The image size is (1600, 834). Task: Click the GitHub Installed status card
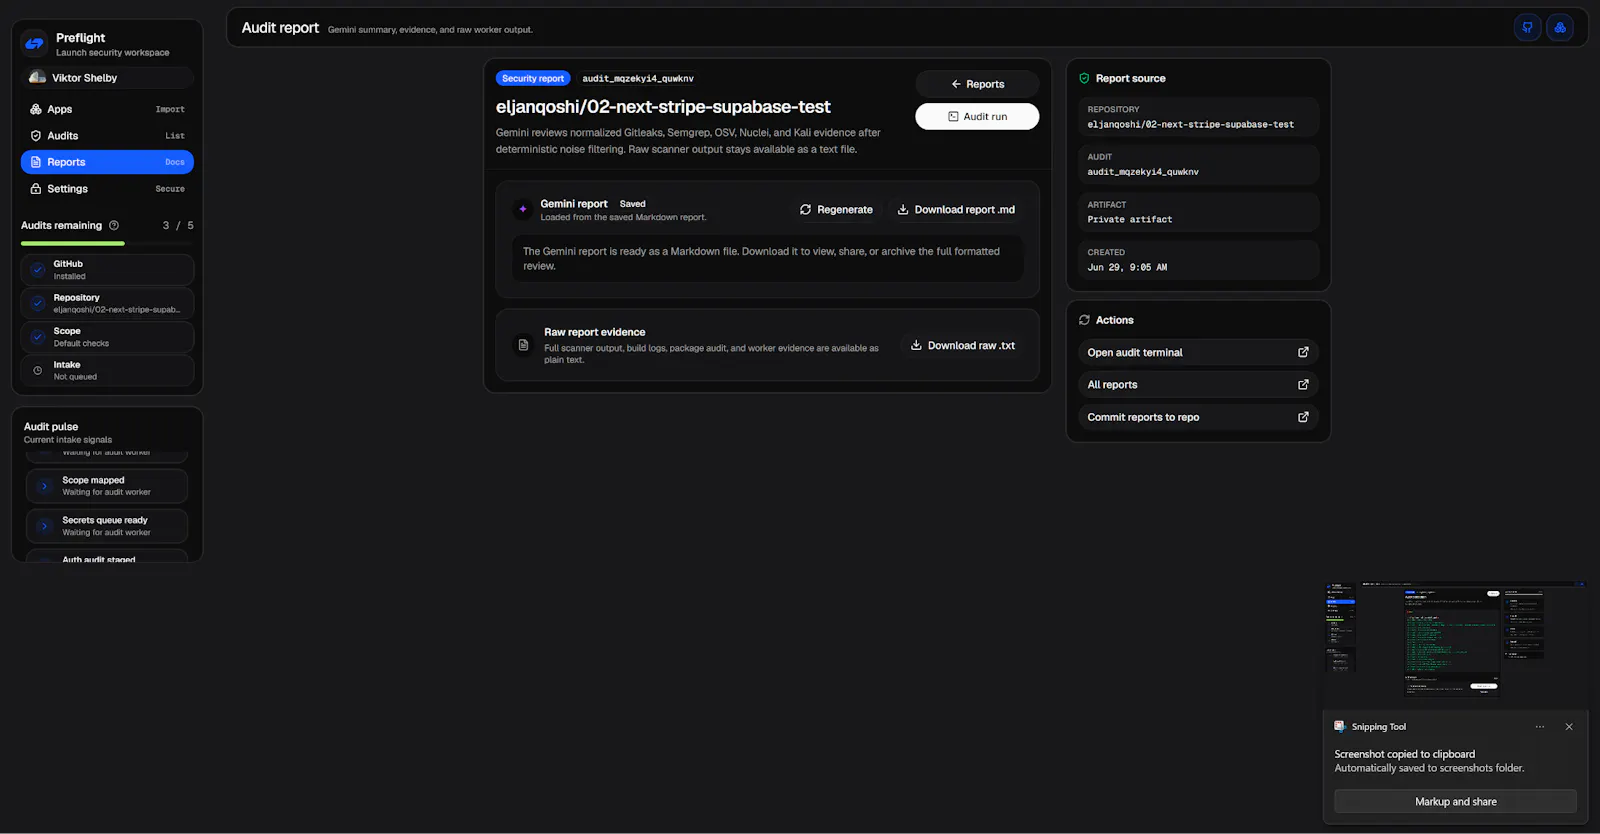point(107,270)
